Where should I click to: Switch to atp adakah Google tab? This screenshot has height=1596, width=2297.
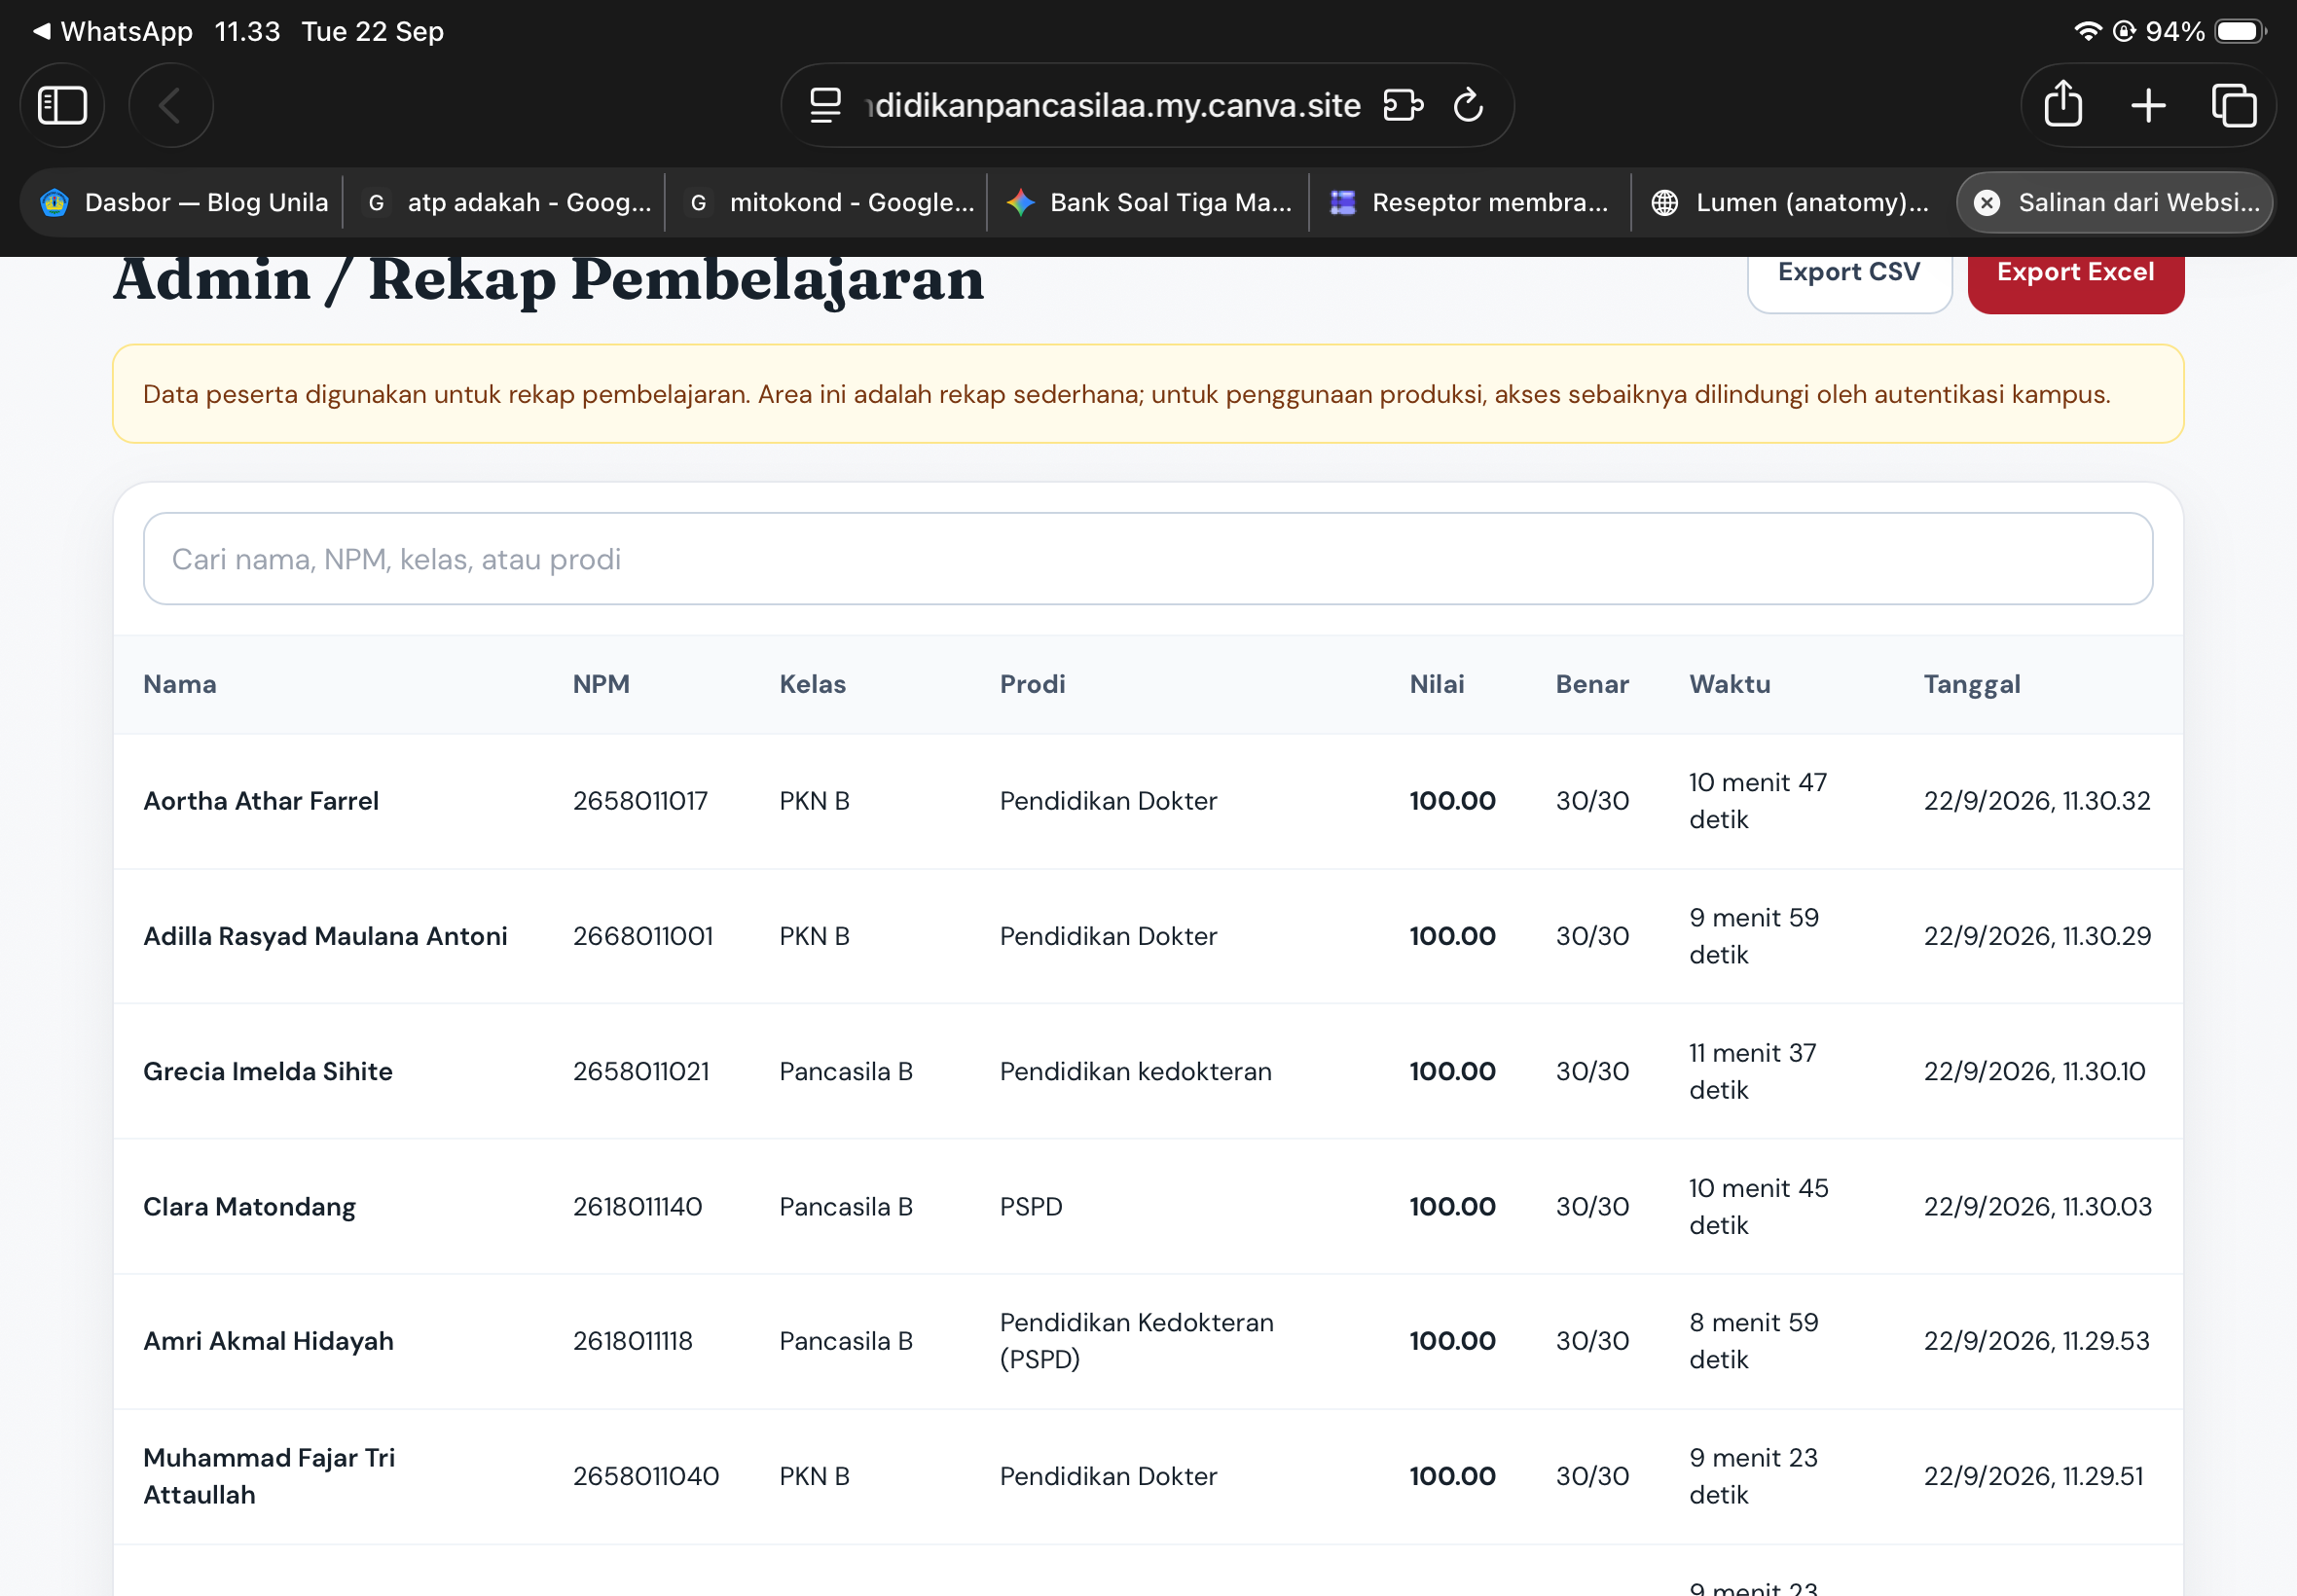tap(505, 203)
